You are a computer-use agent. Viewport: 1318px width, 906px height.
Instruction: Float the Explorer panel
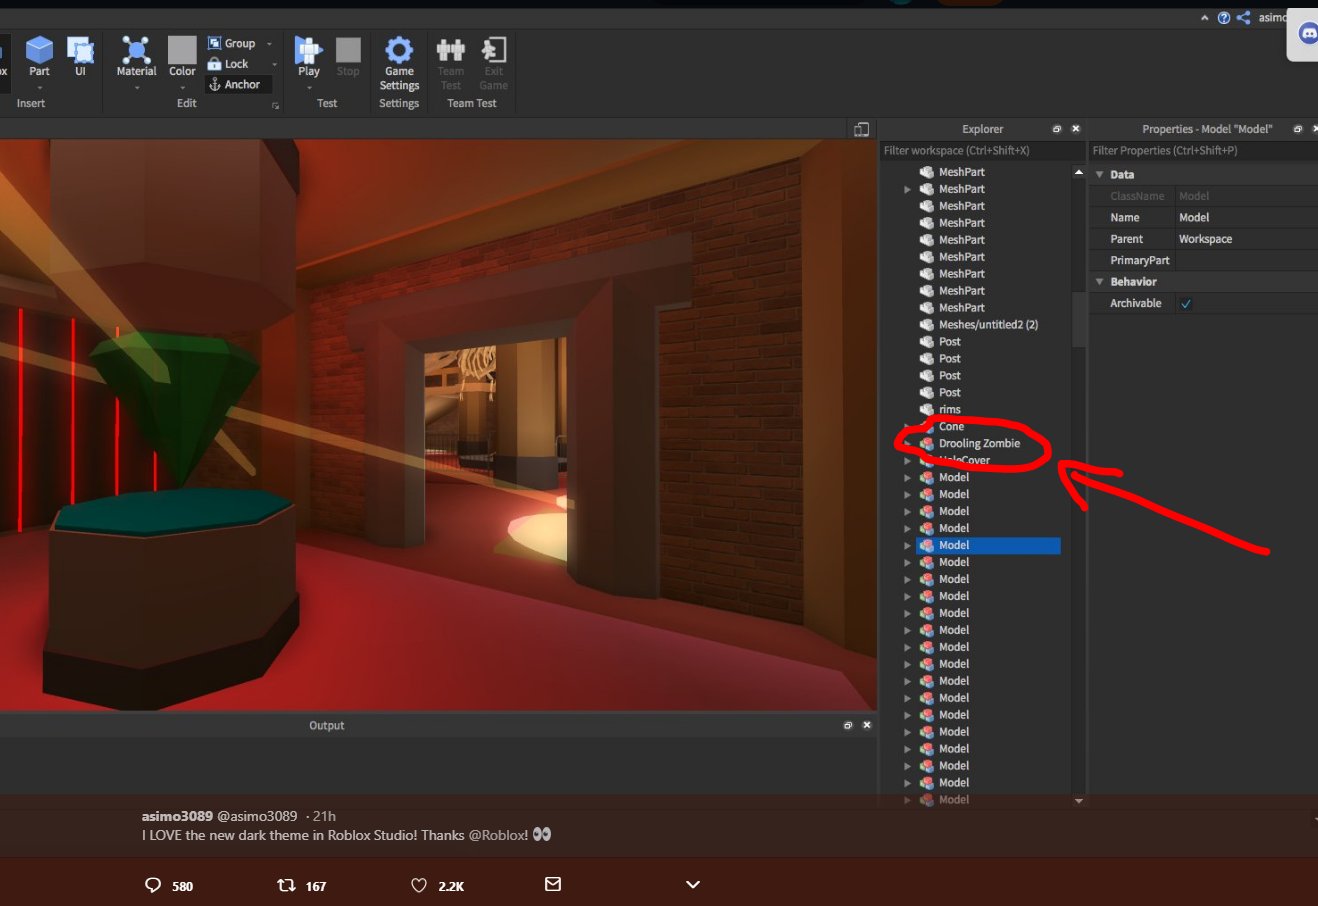coord(1057,129)
